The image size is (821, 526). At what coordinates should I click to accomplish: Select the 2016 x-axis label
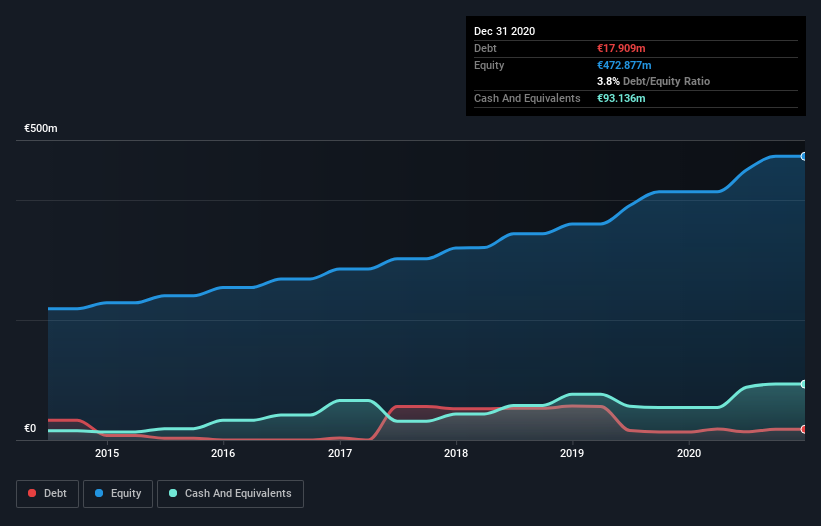pos(223,453)
